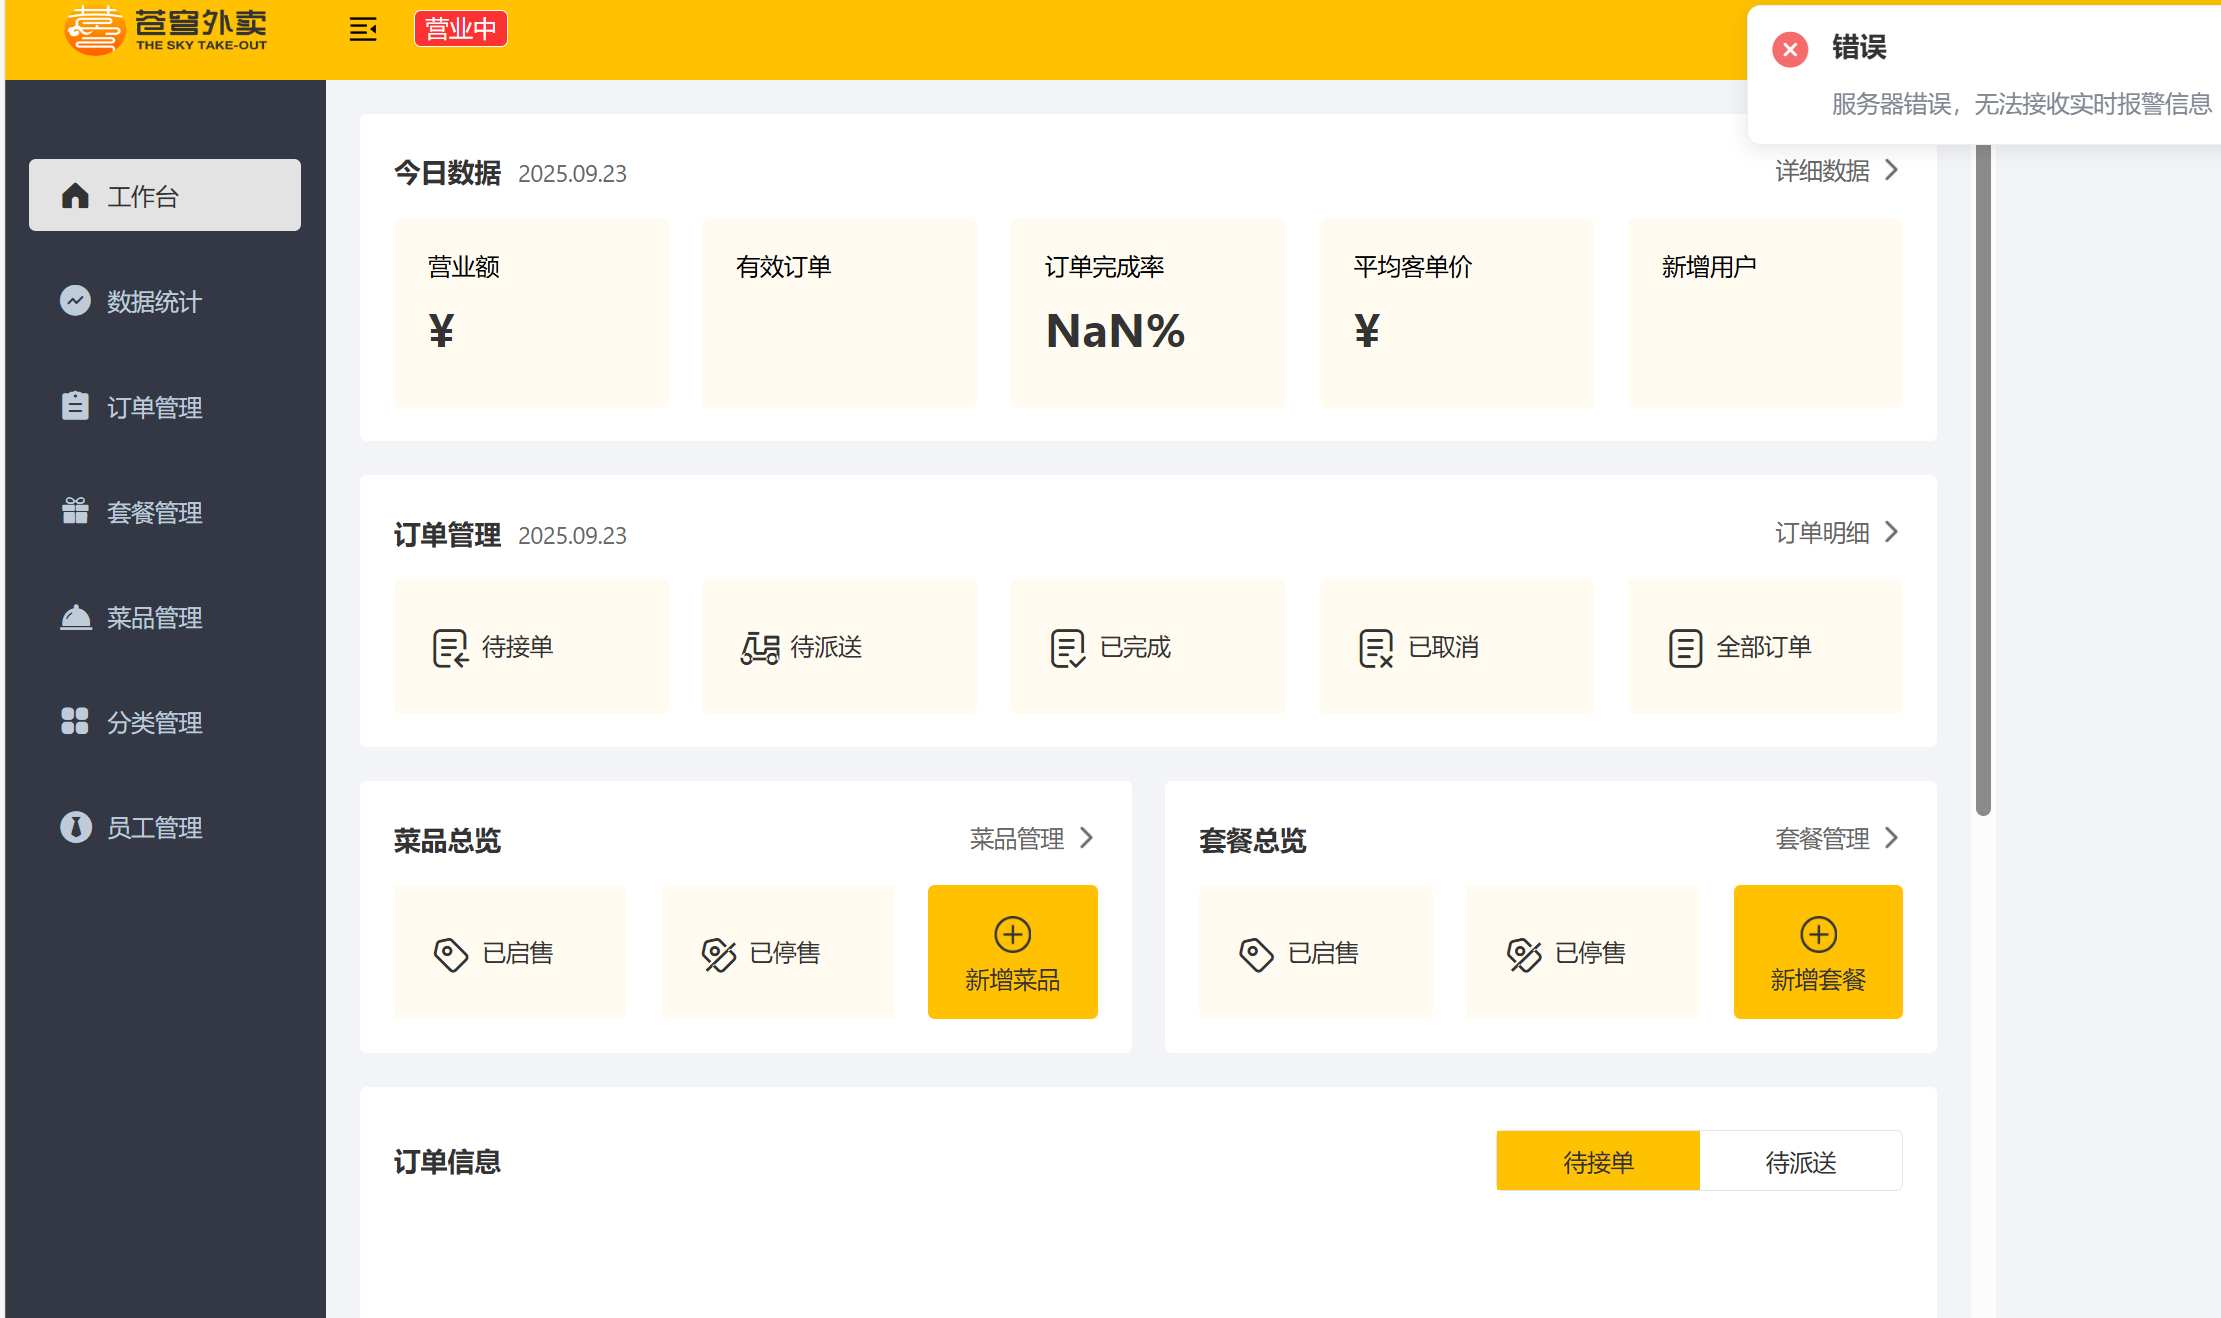Toggle the sidebar collapse hamburger icon

(x=363, y=29)
